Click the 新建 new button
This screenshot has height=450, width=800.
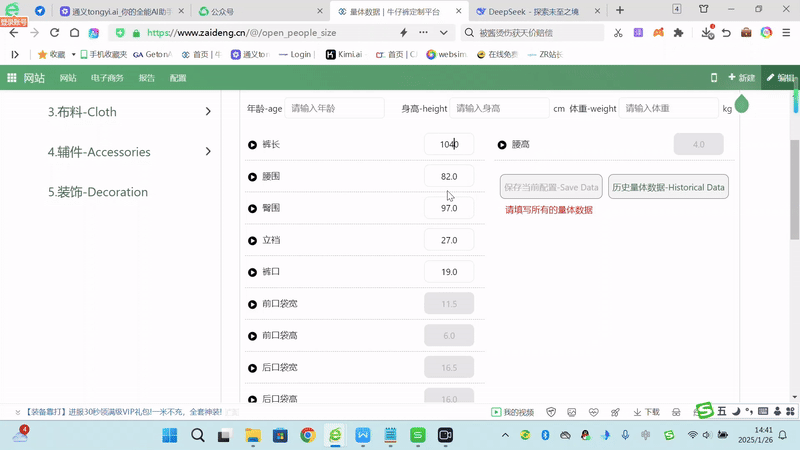pos(742,78)
